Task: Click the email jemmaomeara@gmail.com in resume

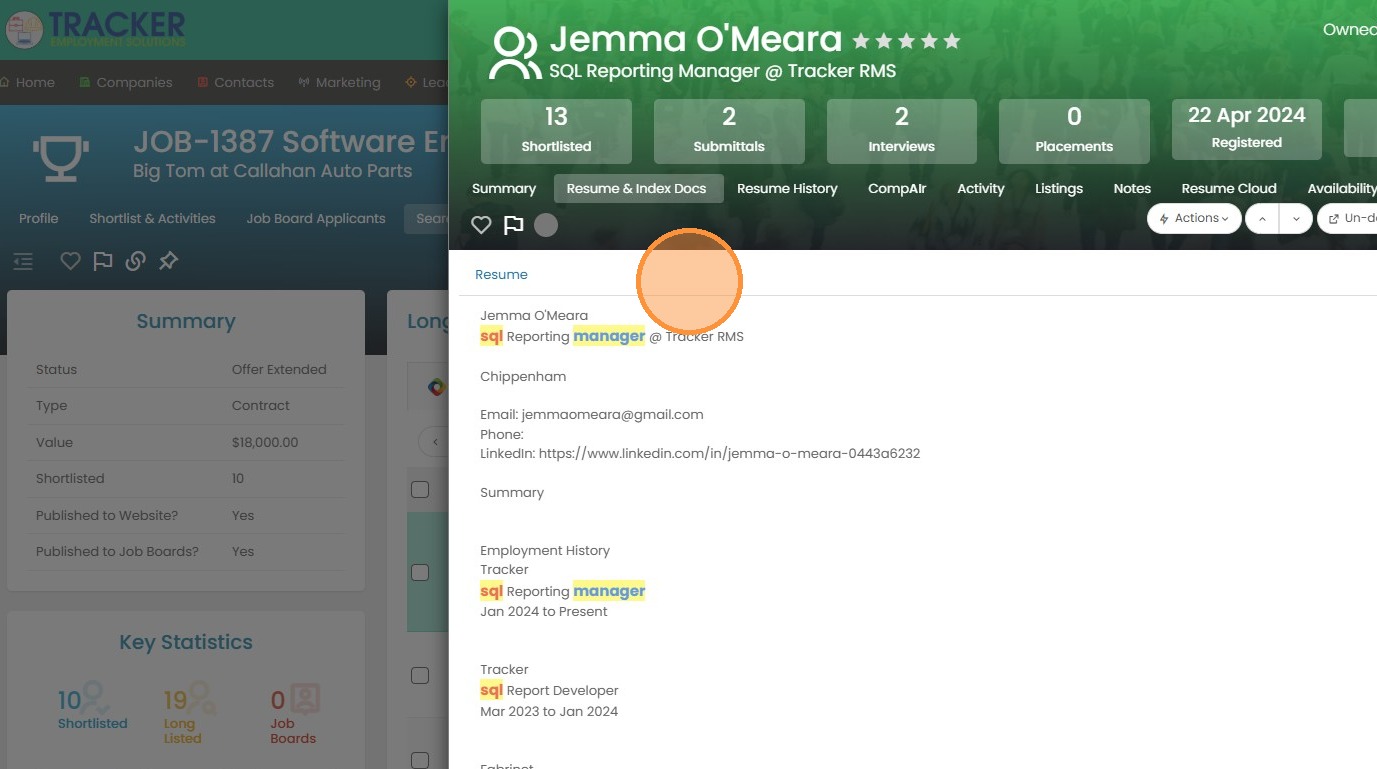Action: 612,414
